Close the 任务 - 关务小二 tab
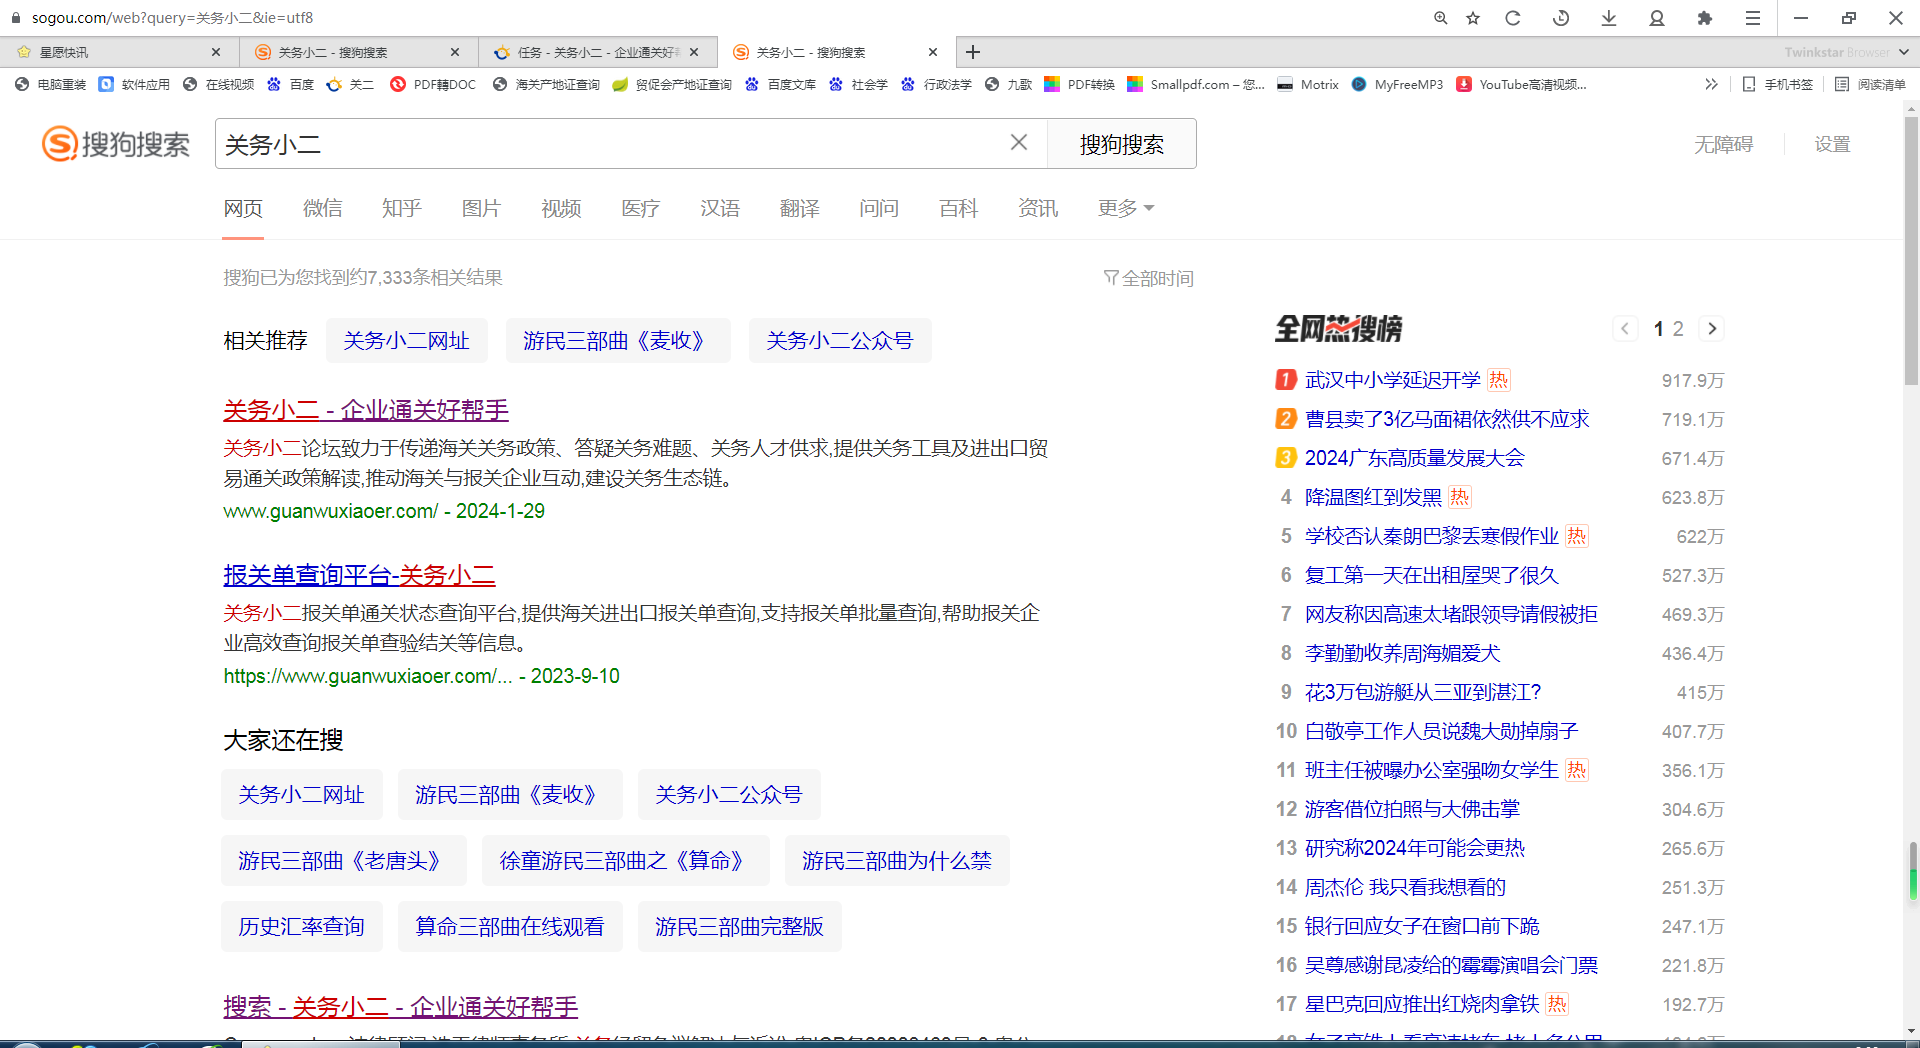This screenshot has height=1048, width=1920. click(x=694, y=52)
